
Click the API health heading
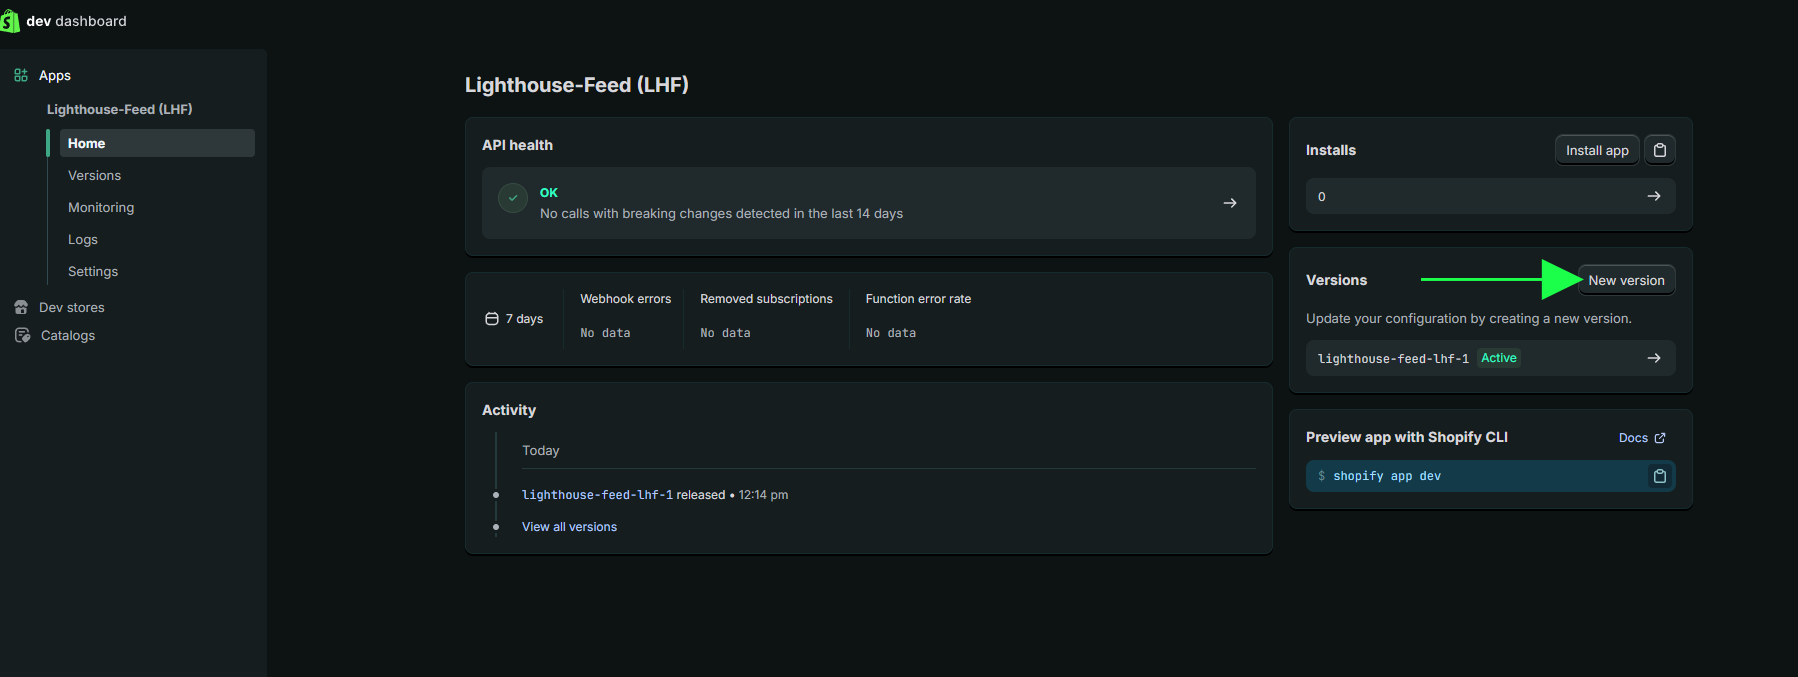click(x=517, y=145)
